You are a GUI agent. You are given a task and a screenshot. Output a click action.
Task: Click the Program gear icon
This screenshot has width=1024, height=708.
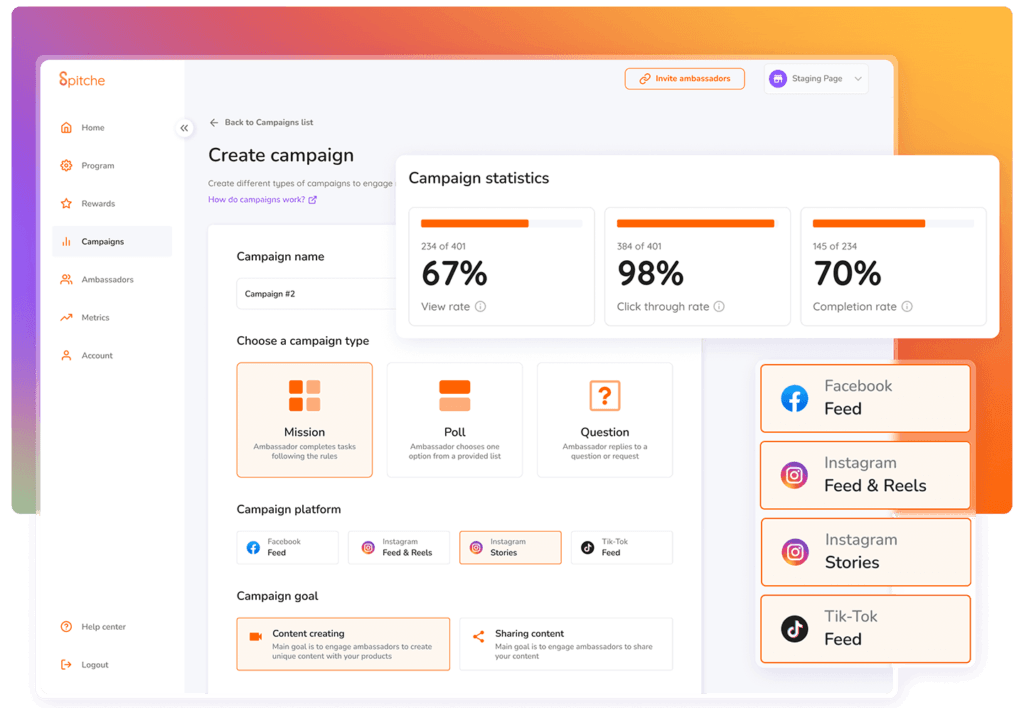(66, 166)
